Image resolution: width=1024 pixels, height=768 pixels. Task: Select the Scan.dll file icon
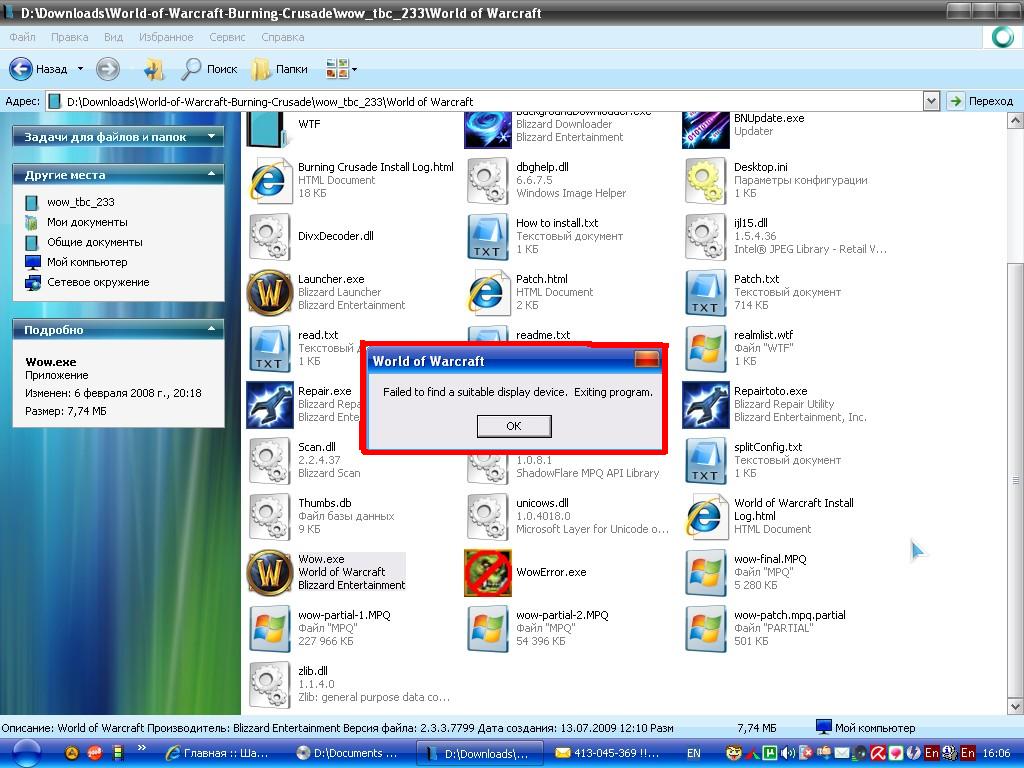(x=268, y=460)
